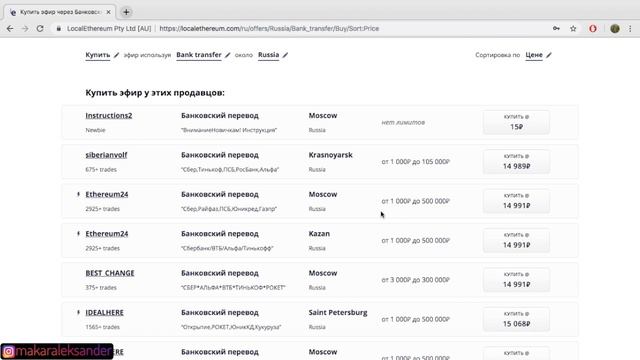This screenshot has height=360, width=640.
Task: Click Kazan location text
Action: tap(319, 234)
